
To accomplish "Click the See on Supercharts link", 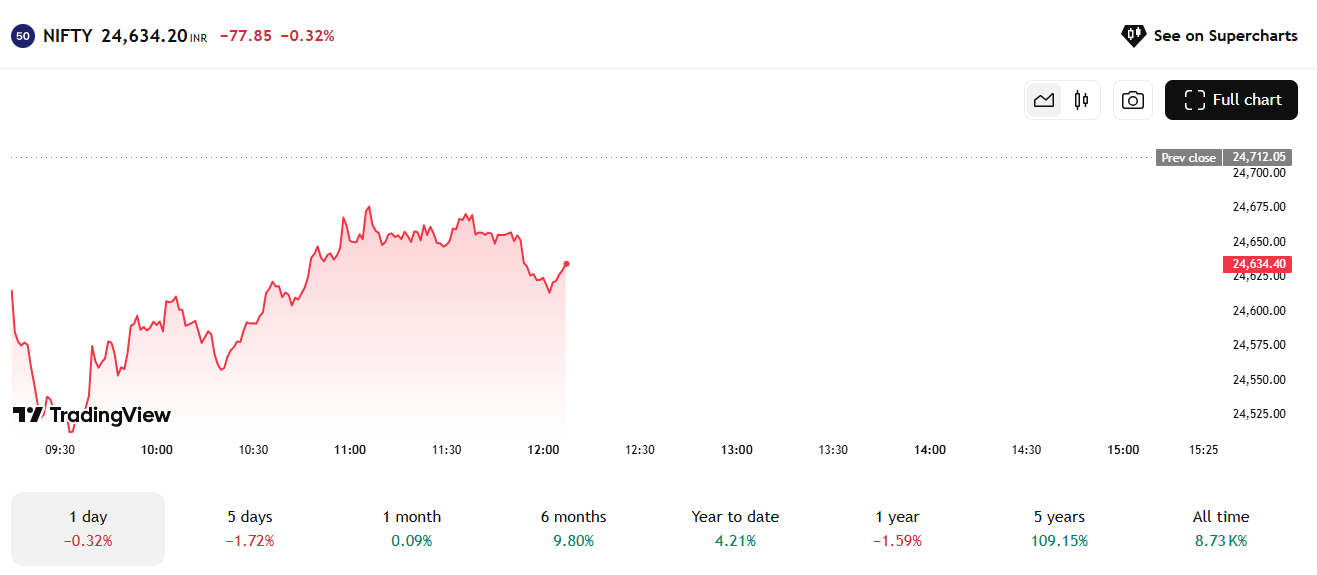I will coord(1210,36).
